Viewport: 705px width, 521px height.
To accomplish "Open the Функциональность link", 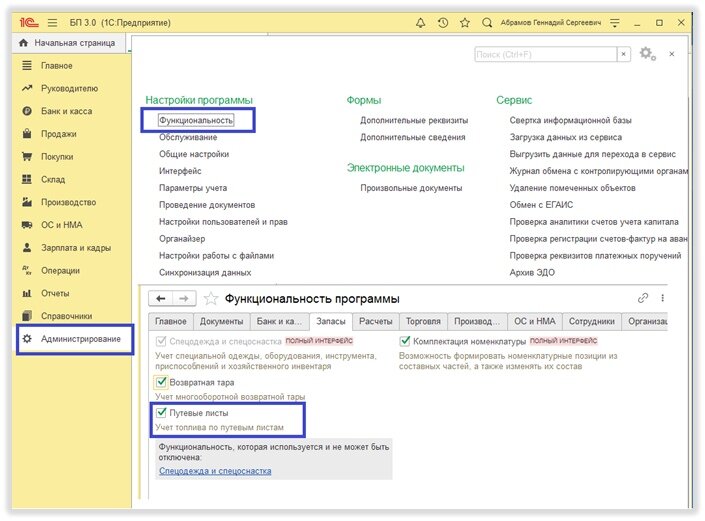I will tap(196, 120).
